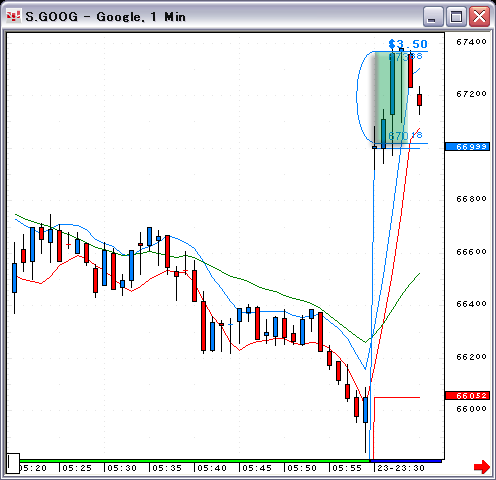Click the 05:50 time axis label

click(x=302, y=468)
